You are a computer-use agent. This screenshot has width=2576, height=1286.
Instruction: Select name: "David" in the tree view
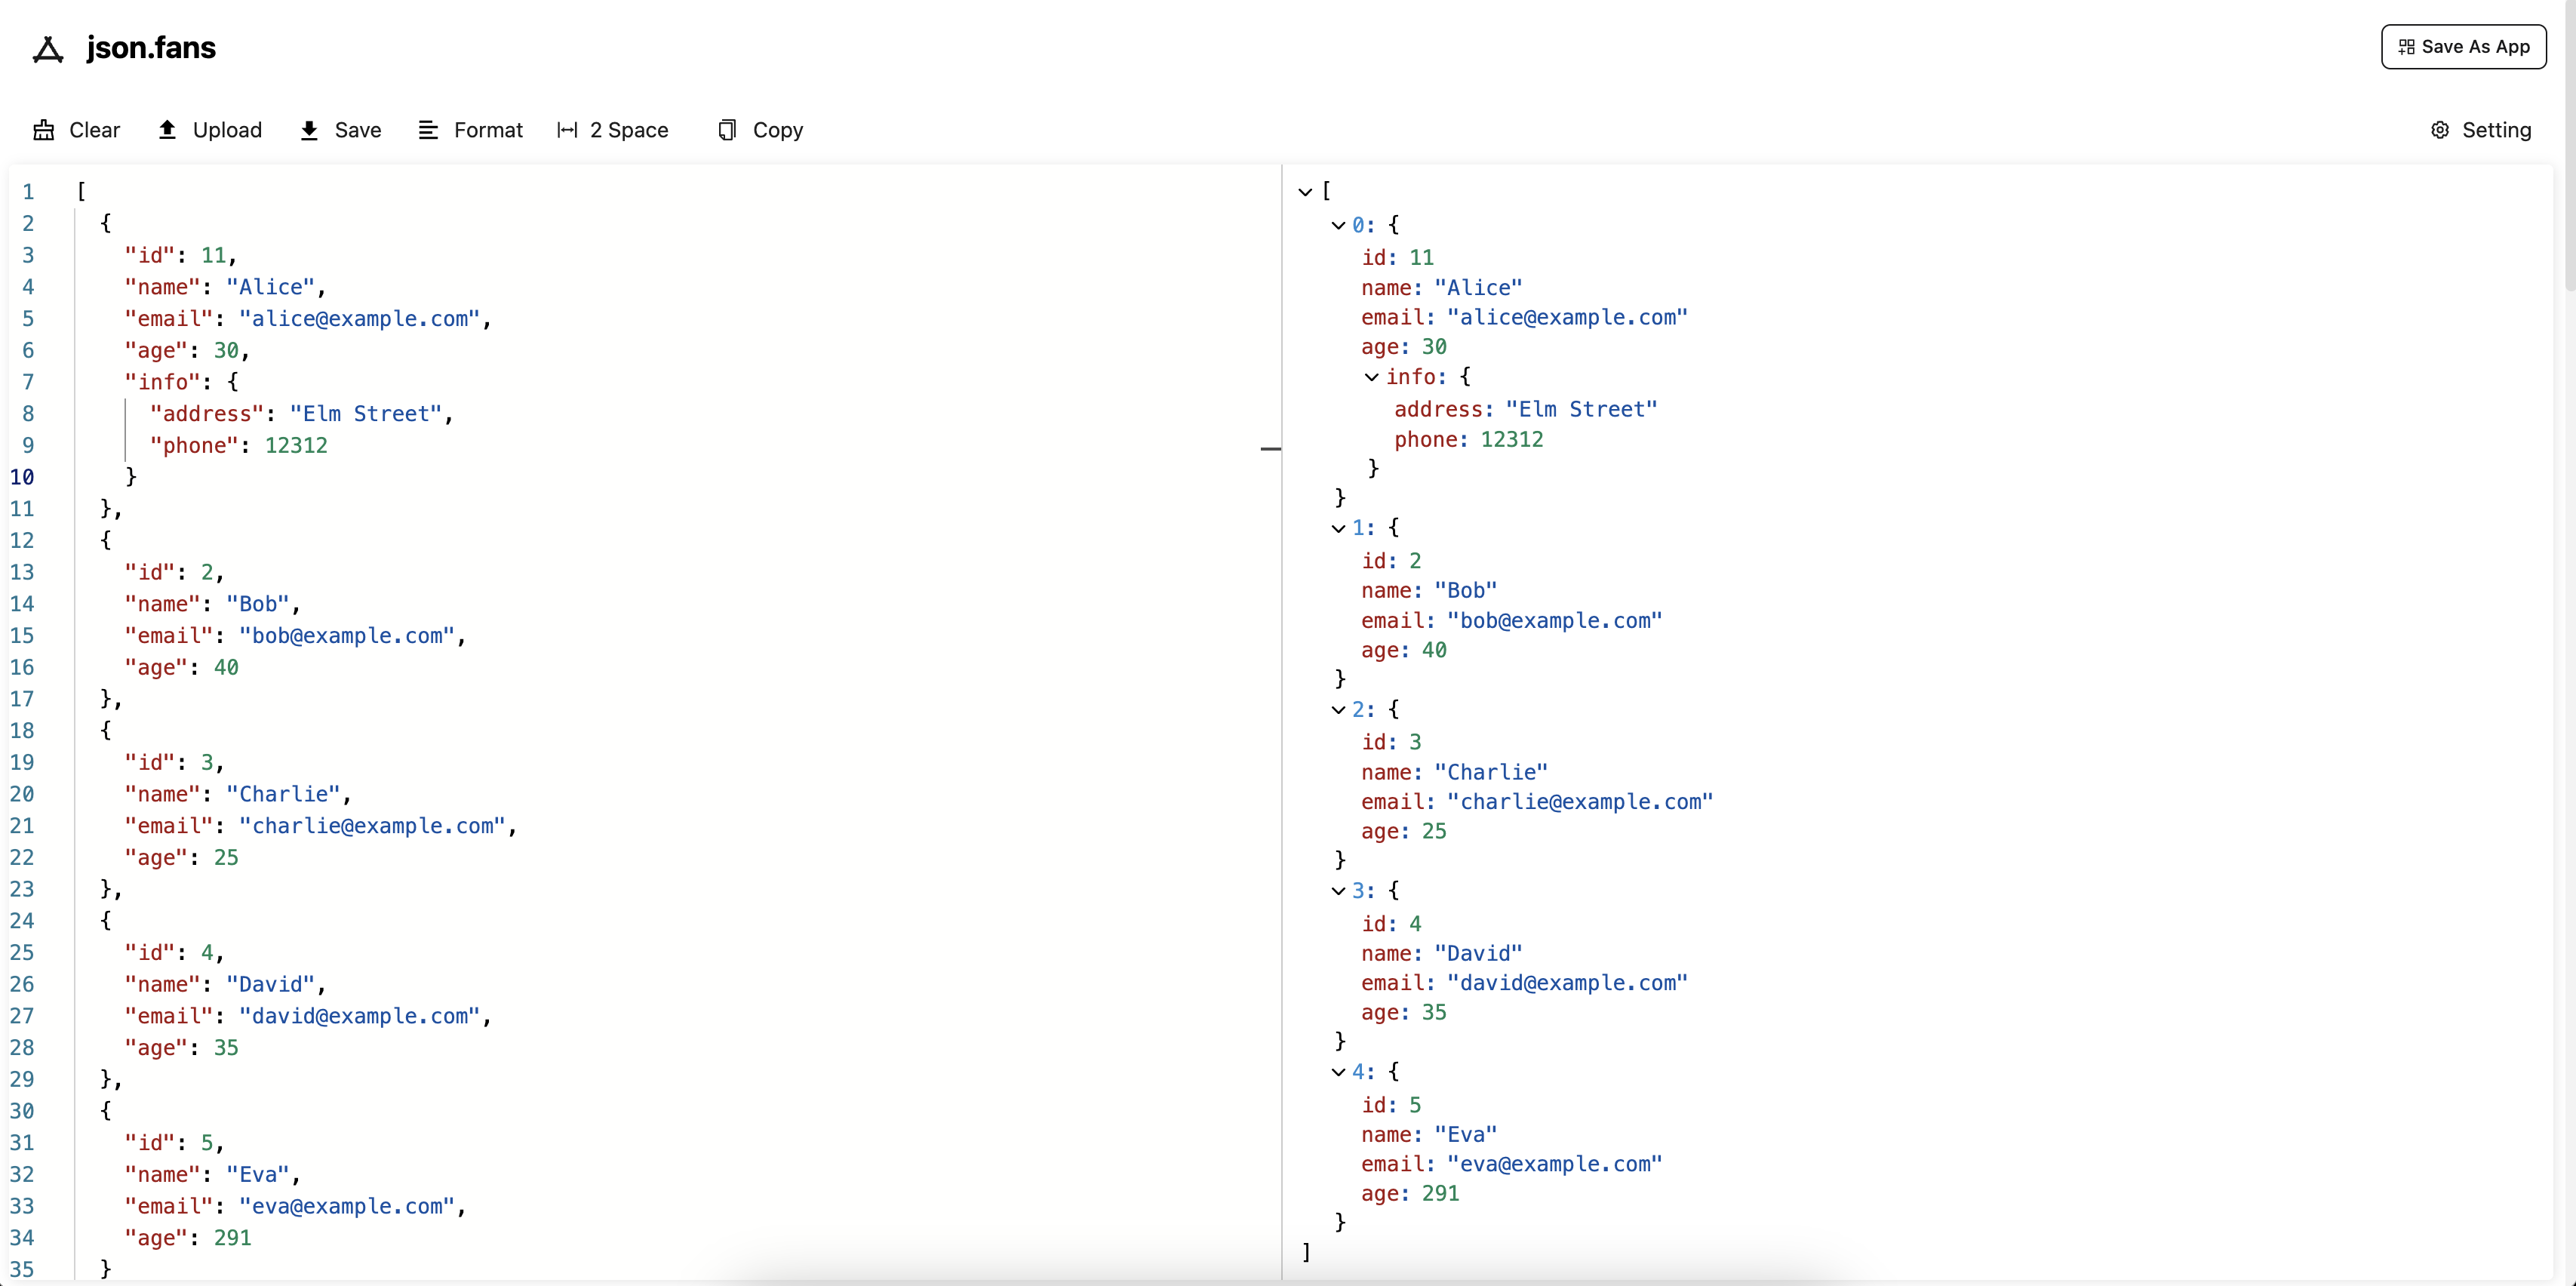click(1441, 954)
